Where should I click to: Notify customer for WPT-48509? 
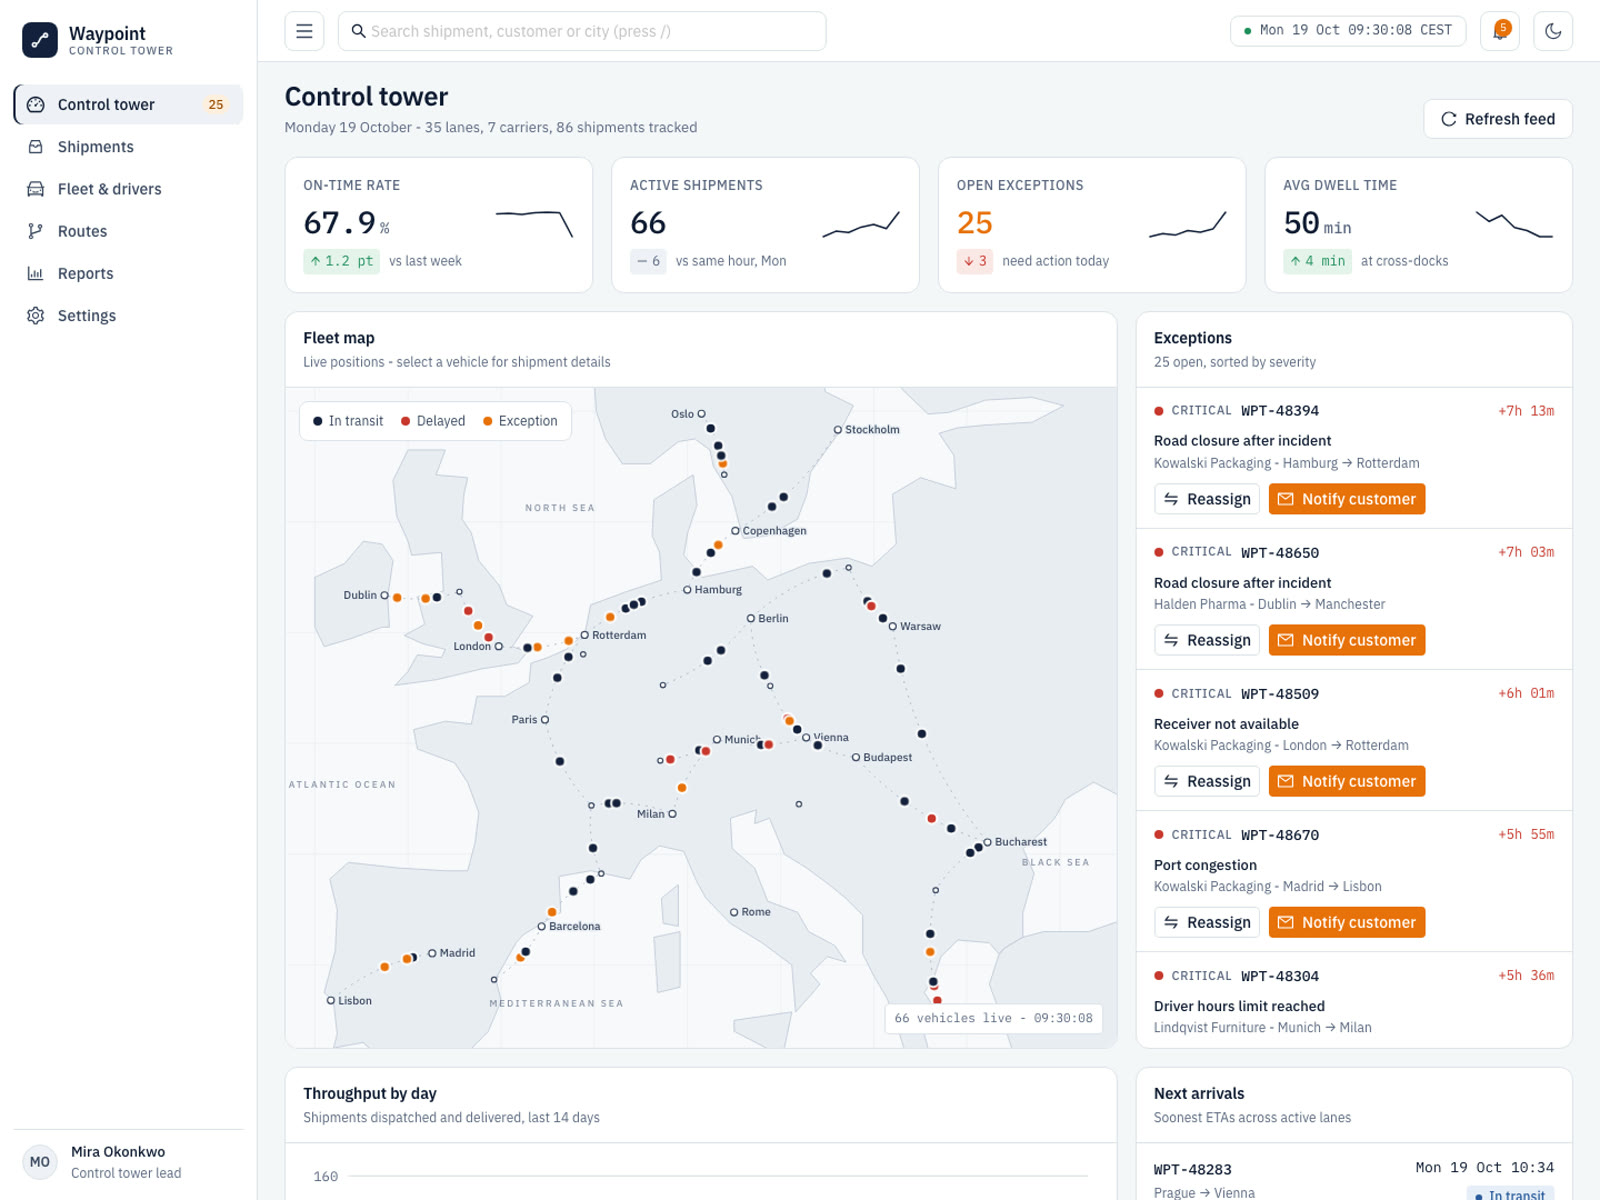point(1347,781)
